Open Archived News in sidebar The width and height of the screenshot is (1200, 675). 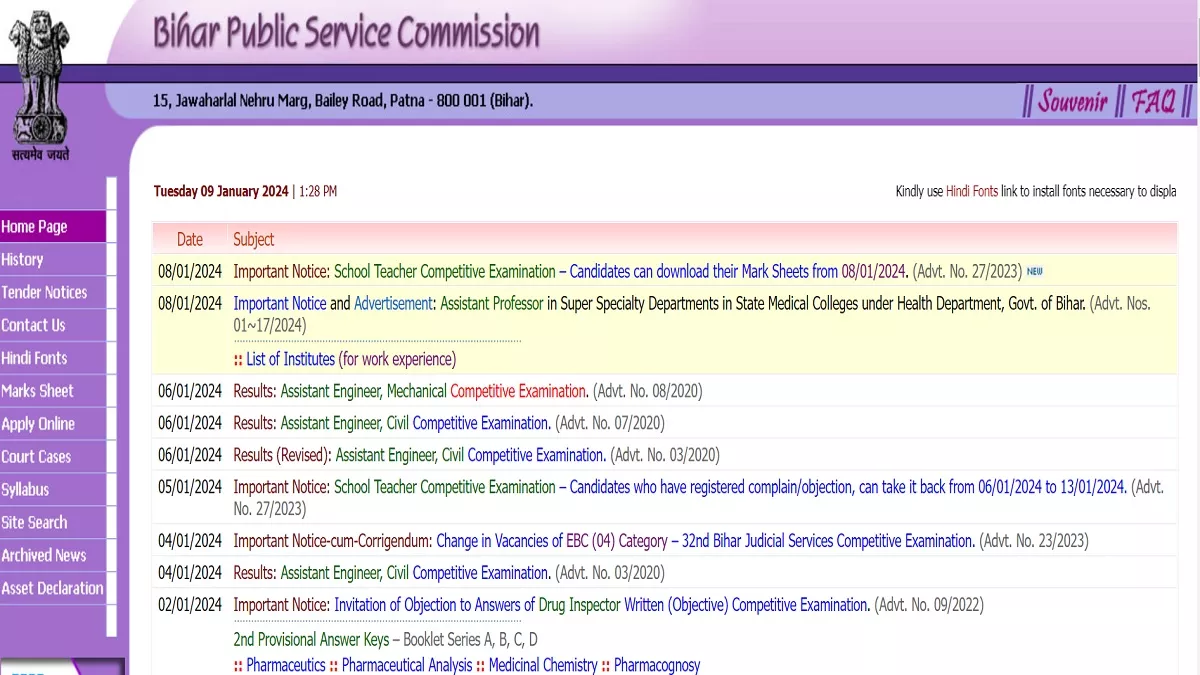[x=52, y=556]
